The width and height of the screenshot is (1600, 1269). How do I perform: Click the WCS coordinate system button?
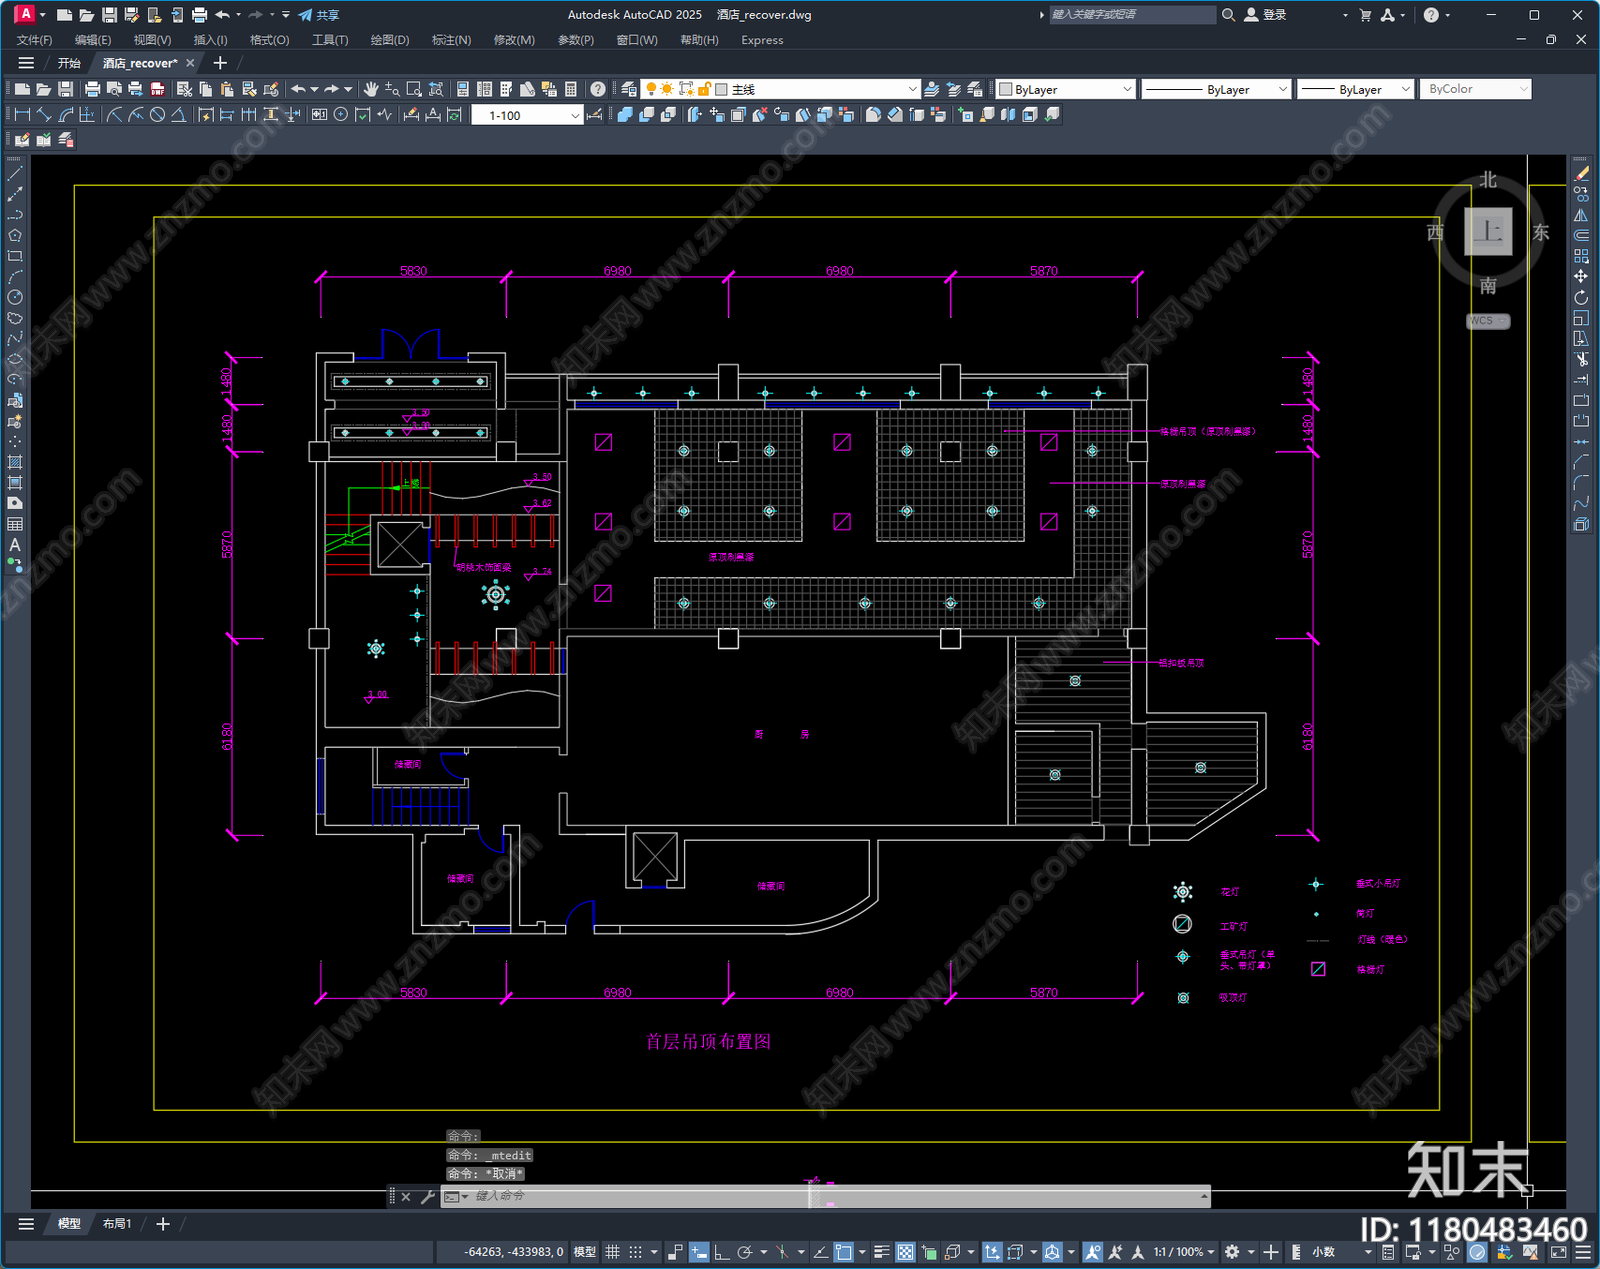1488,321
